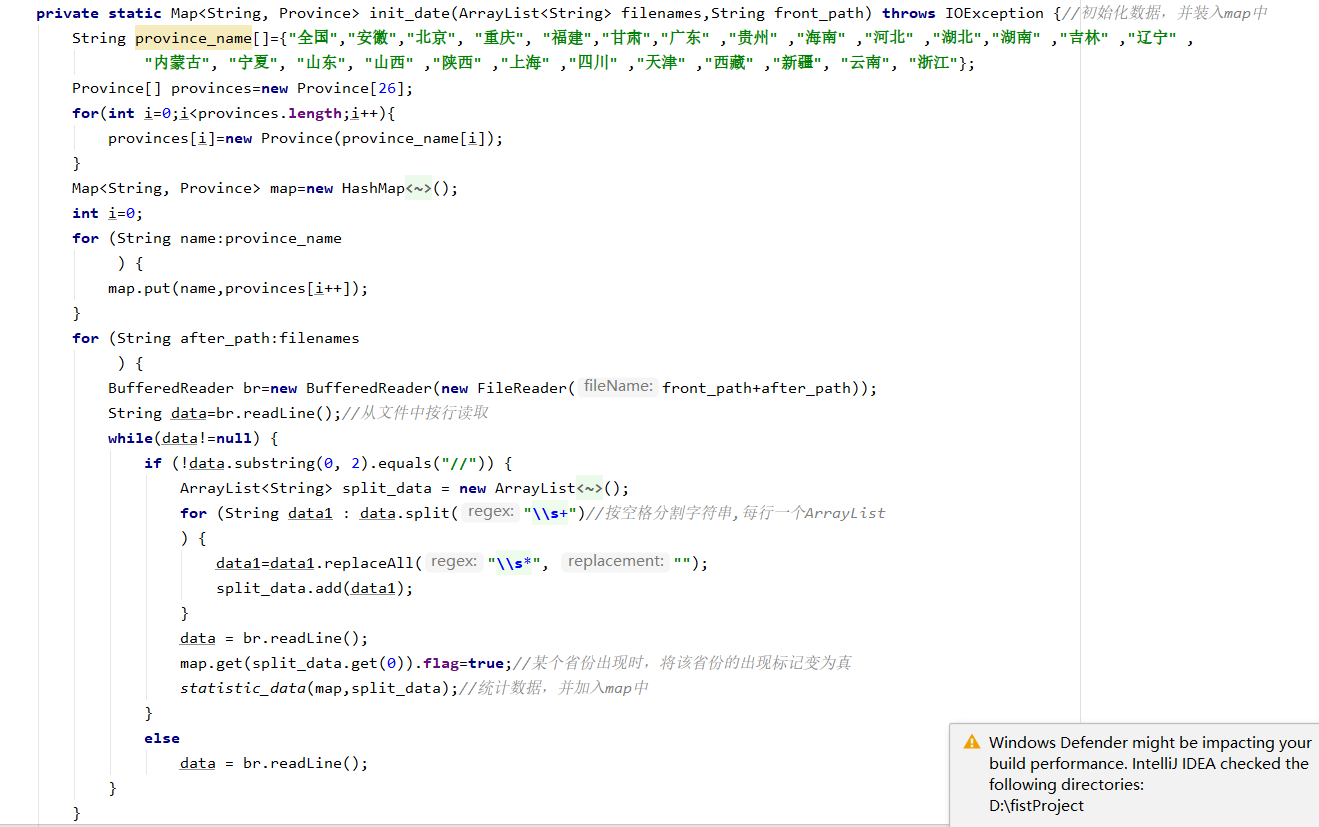Click the 'Windows Defender might be impacting' notification message
Image resolution: width=1319 pixels, height=827 pixels.
click(x=1150, y=763)
